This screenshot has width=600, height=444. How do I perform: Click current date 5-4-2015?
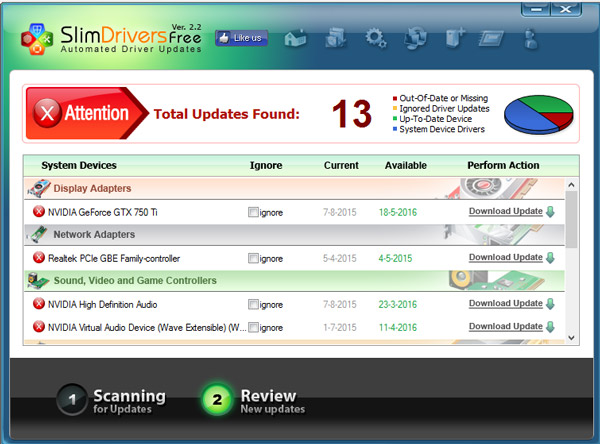(339, 258)
